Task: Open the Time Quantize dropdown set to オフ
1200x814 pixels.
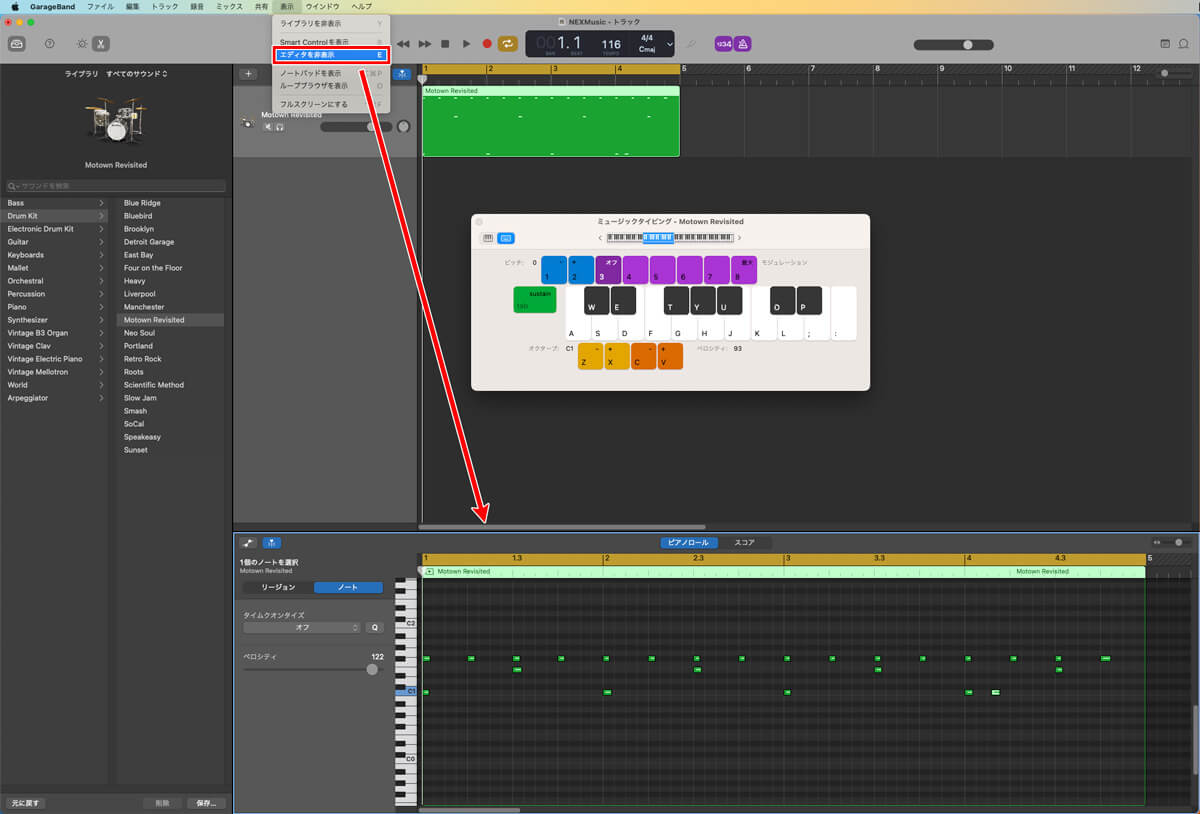Action: tap(302, 628)
